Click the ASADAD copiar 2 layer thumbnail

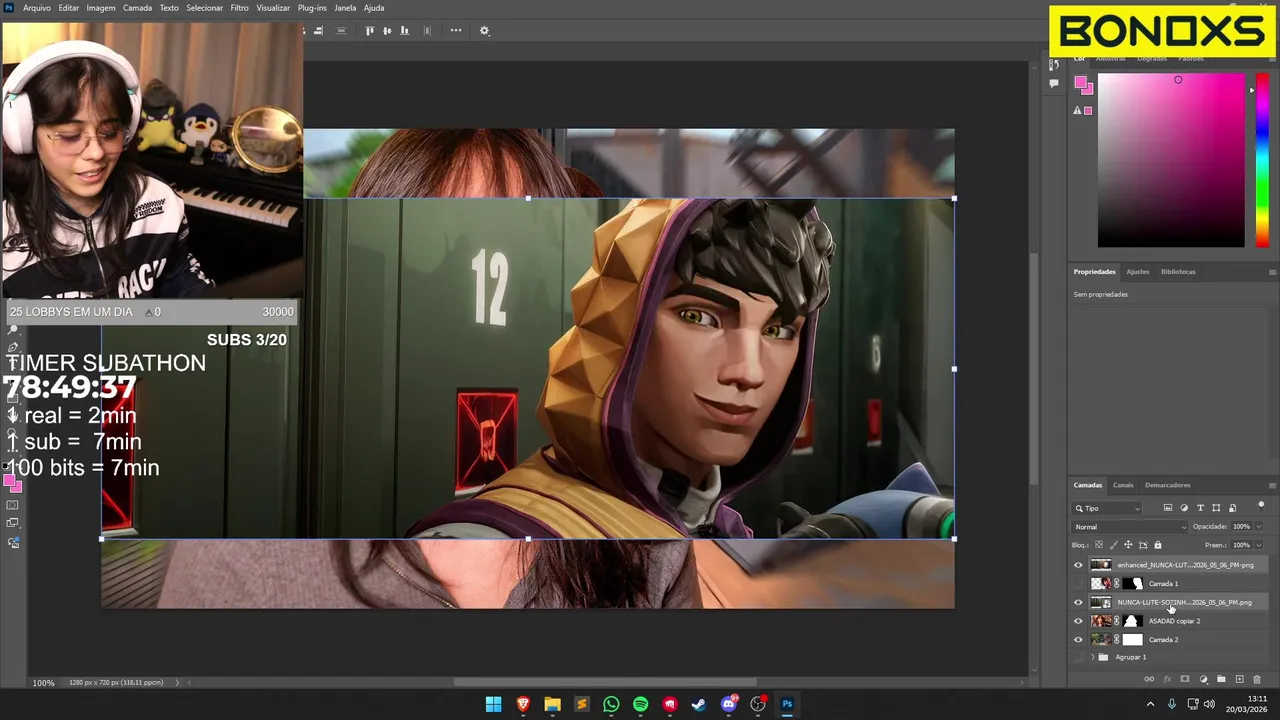(1101, 621)
